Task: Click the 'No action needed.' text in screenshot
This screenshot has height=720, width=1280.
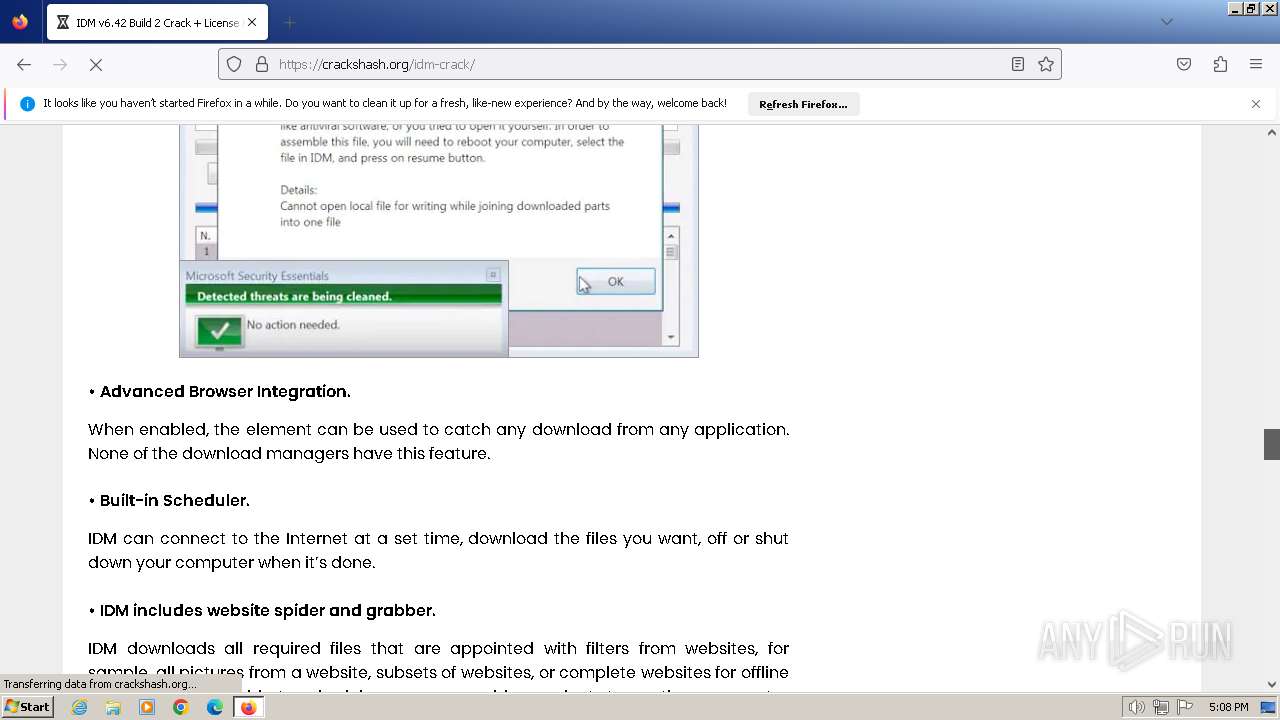Action: coord(293,325)
